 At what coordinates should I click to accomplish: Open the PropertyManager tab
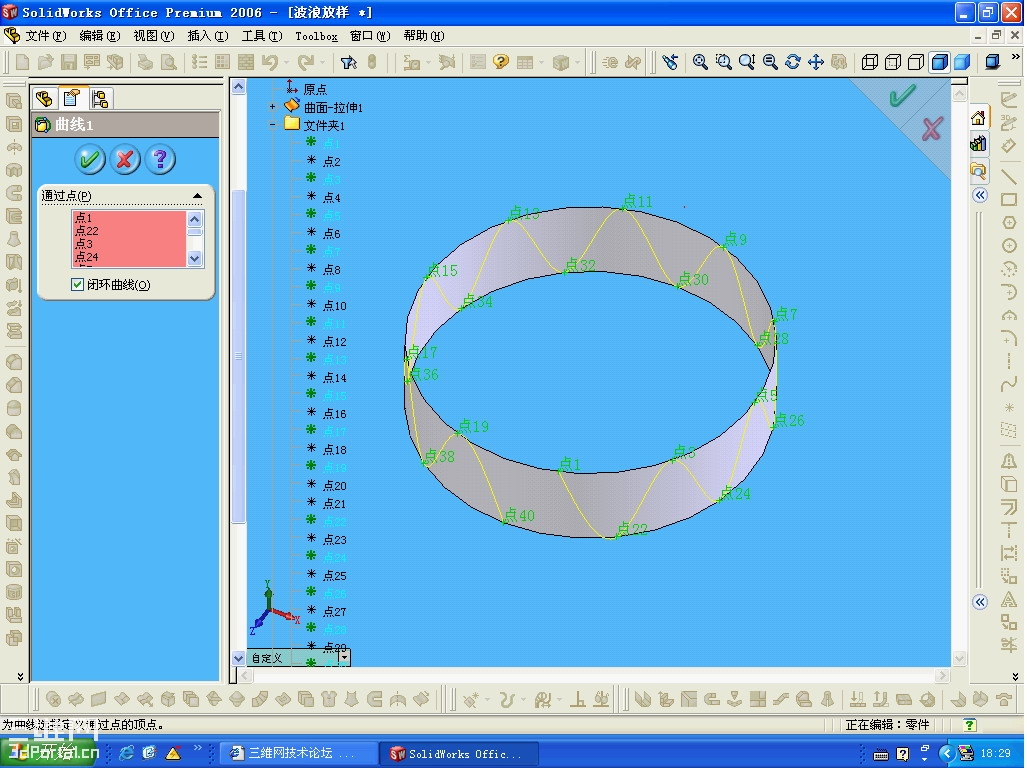71,99
